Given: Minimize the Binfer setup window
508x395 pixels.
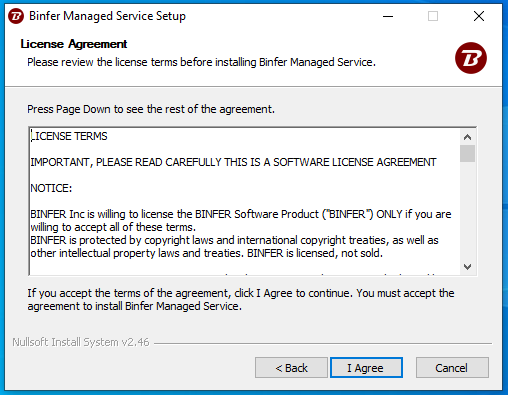Looking at the screenshot, I should point(388,16).
